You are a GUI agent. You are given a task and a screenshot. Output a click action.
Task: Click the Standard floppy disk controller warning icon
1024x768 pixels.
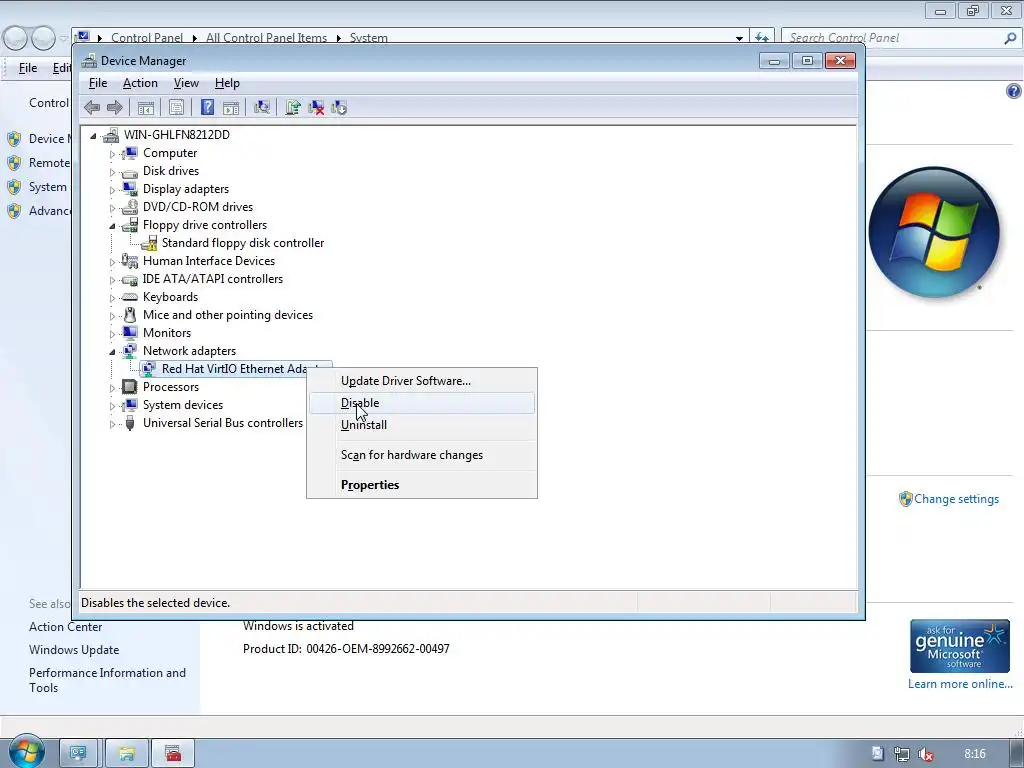coord(149,244)
